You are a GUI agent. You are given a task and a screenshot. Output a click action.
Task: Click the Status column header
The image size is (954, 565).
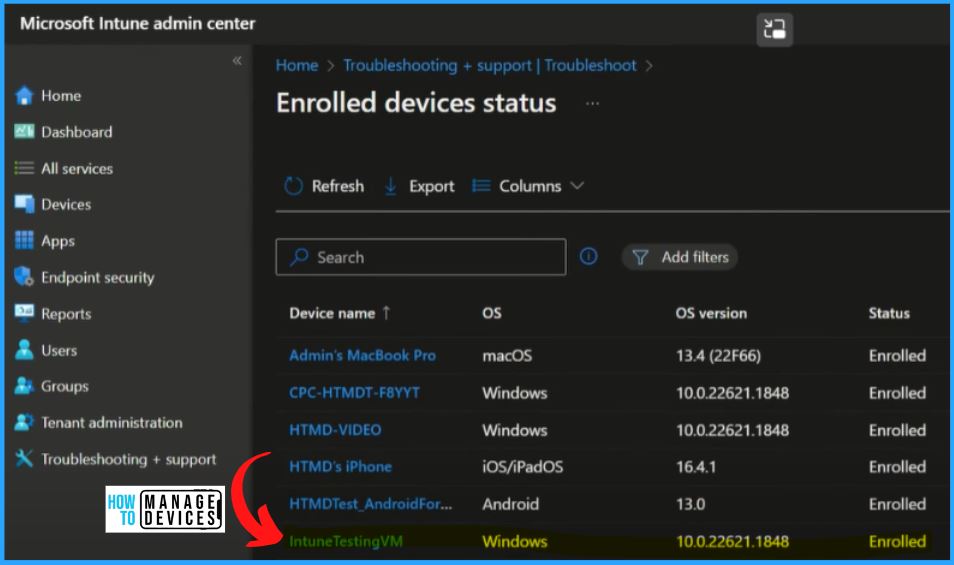tap(889, 313)
